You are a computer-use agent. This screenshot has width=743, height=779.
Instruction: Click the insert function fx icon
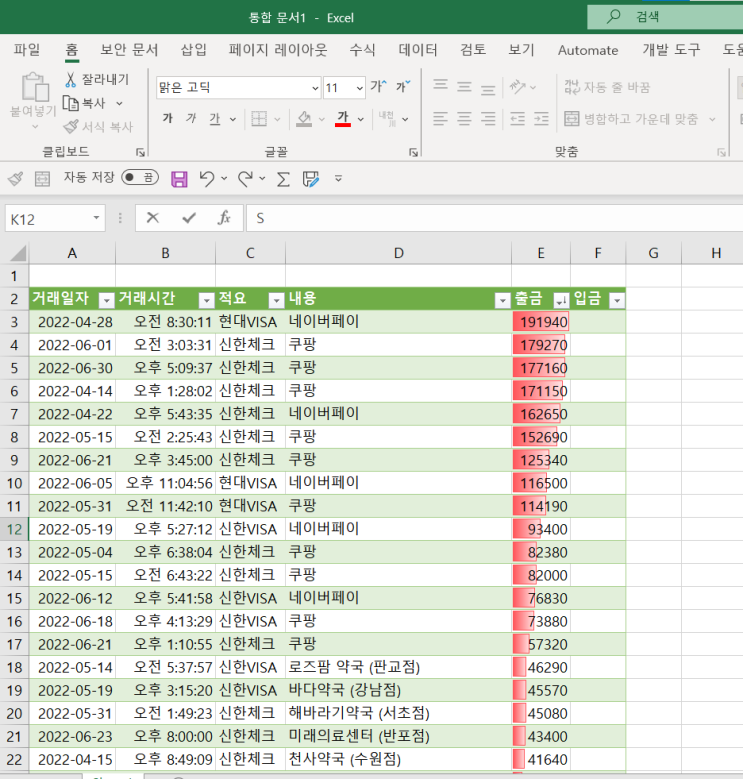[224, 218]
